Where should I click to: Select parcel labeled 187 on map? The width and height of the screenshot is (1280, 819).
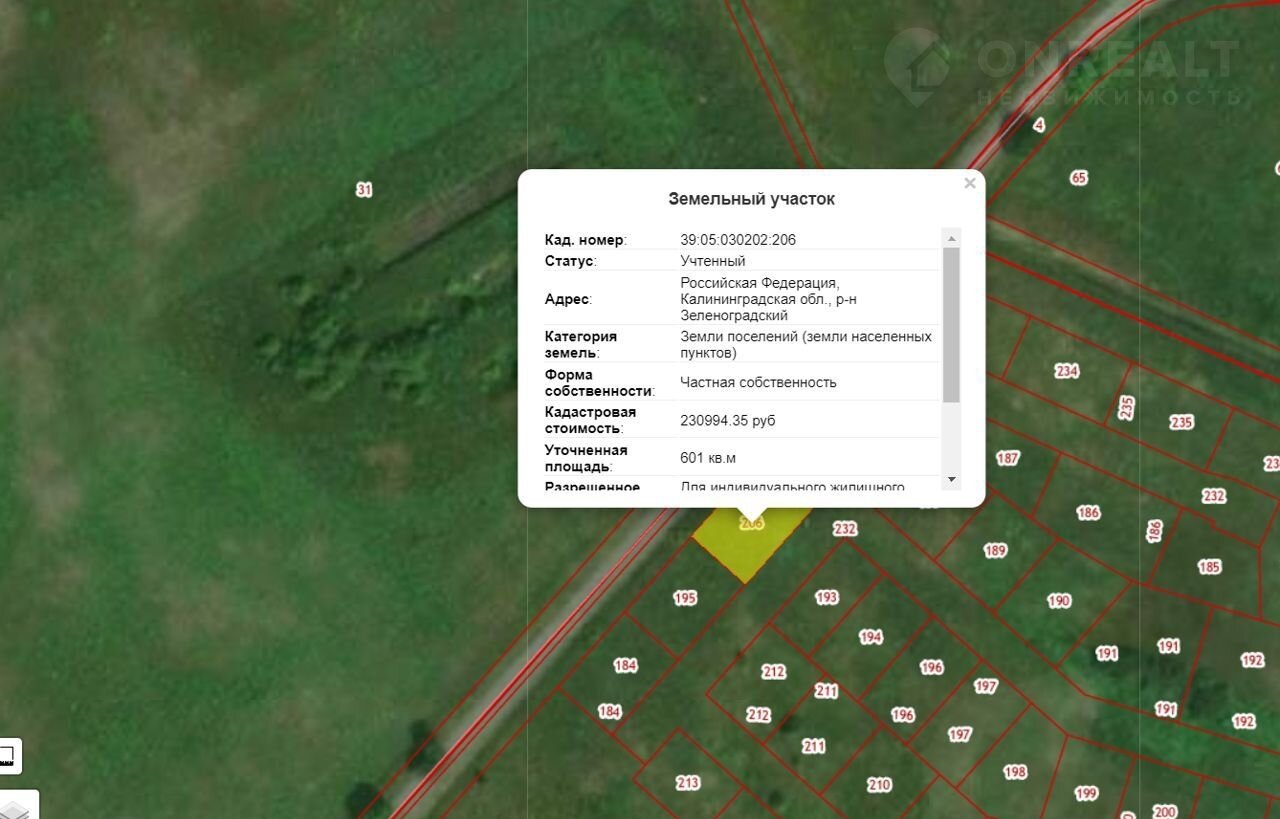coord(1007,458)
